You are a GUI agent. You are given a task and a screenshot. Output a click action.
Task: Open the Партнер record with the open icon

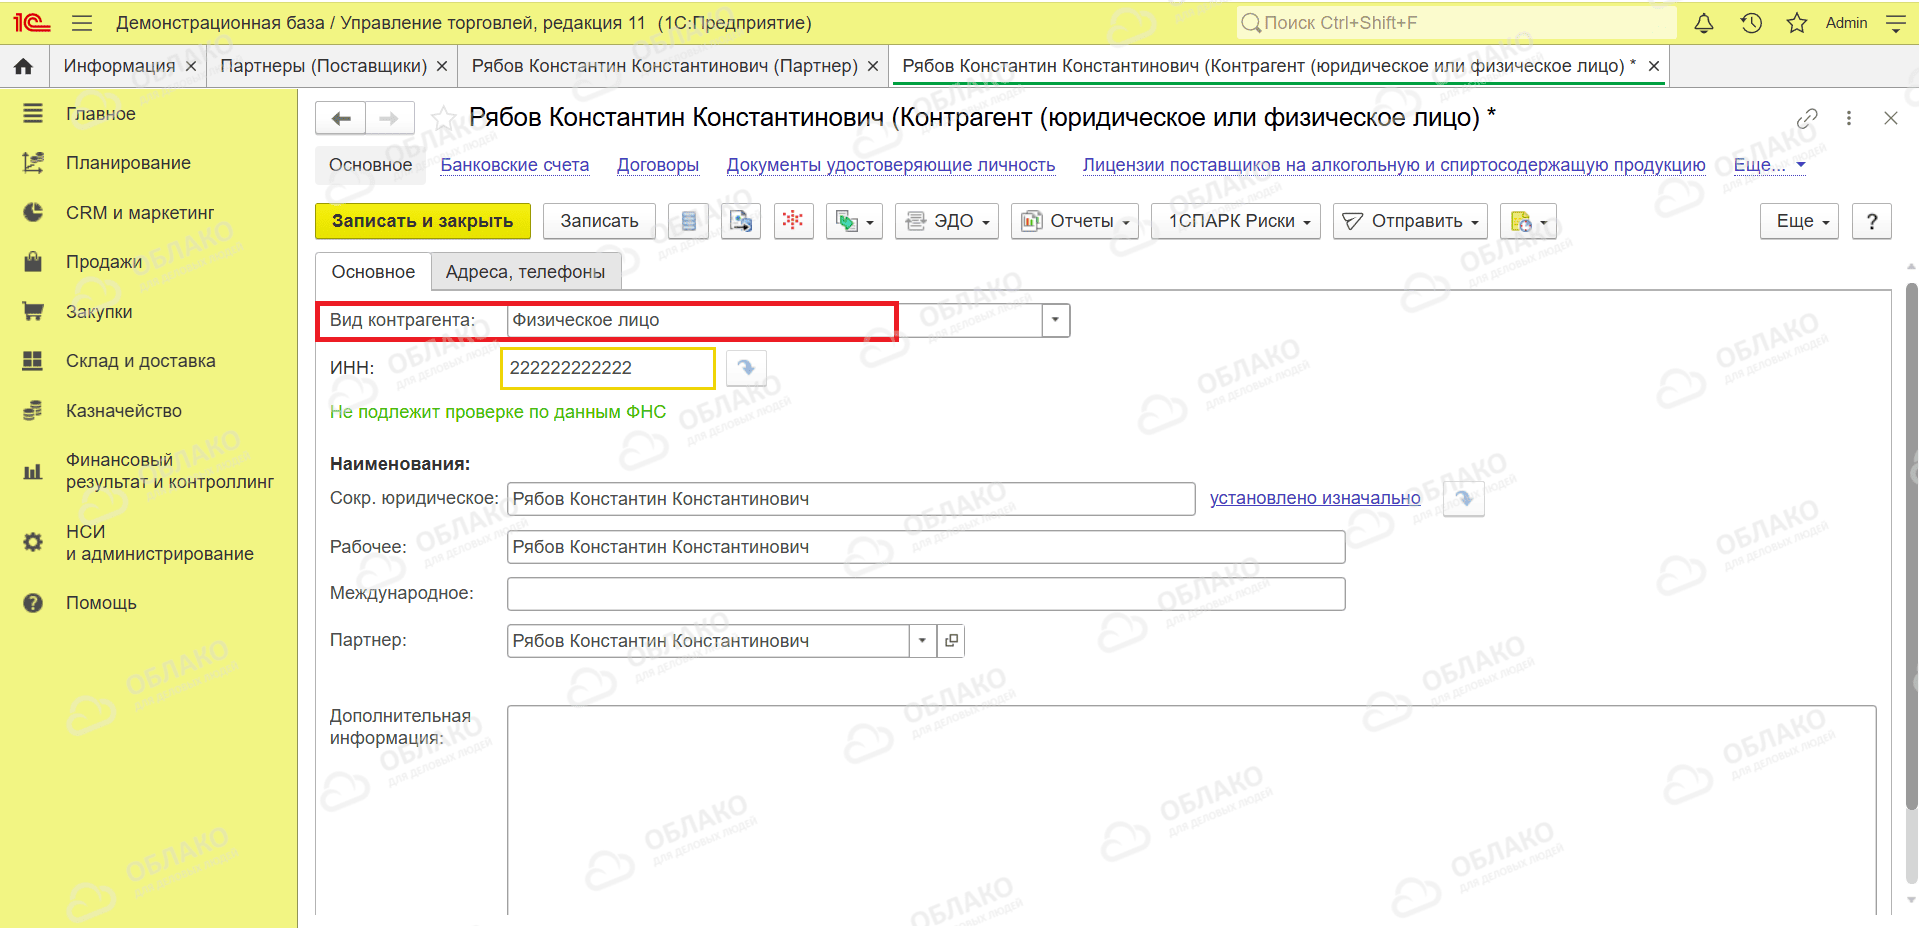click(951, 641)
